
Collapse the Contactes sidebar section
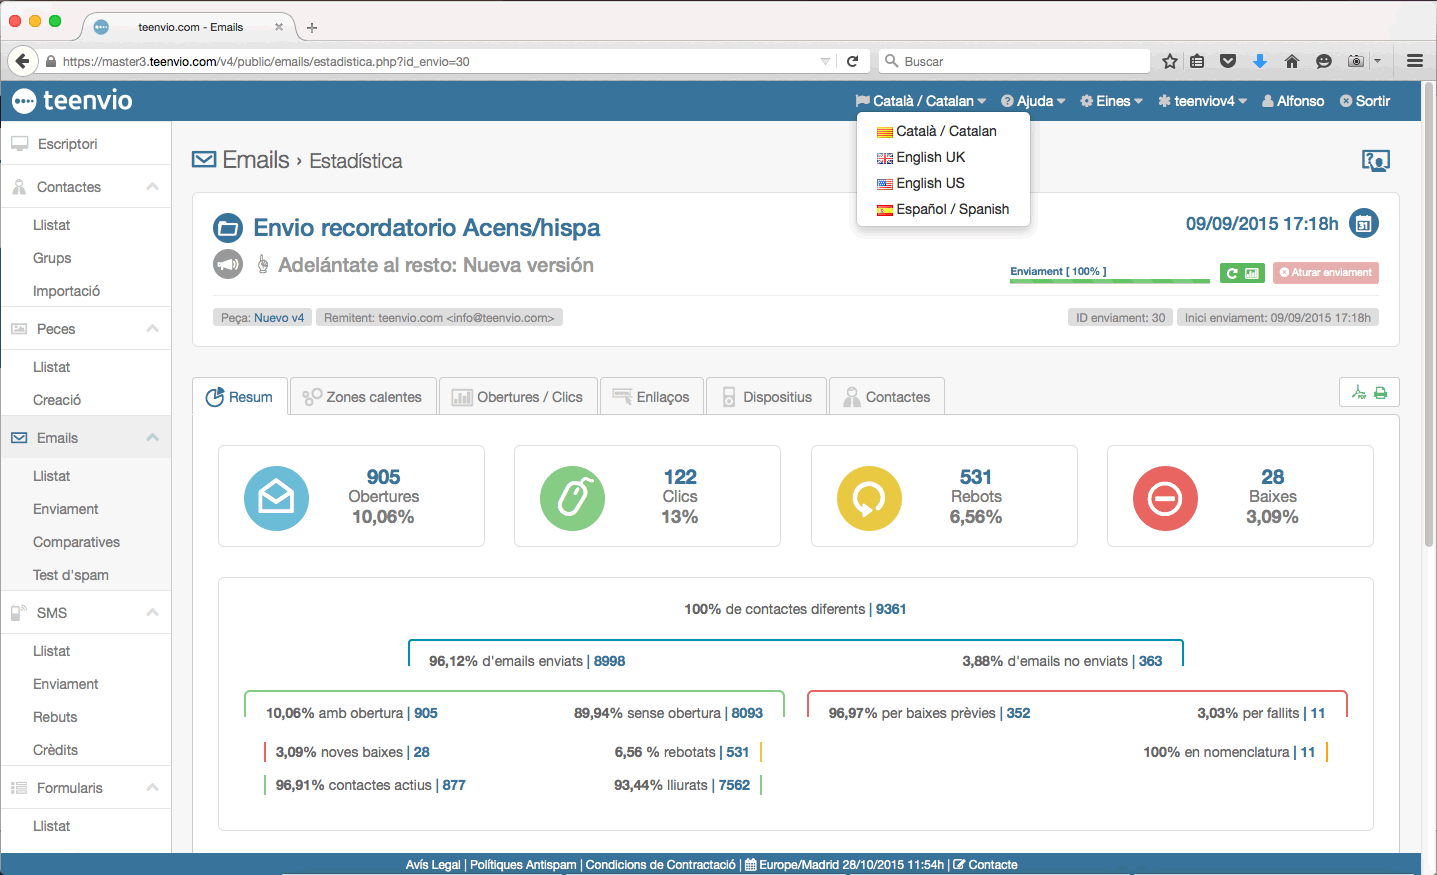[x=152, y=187]
